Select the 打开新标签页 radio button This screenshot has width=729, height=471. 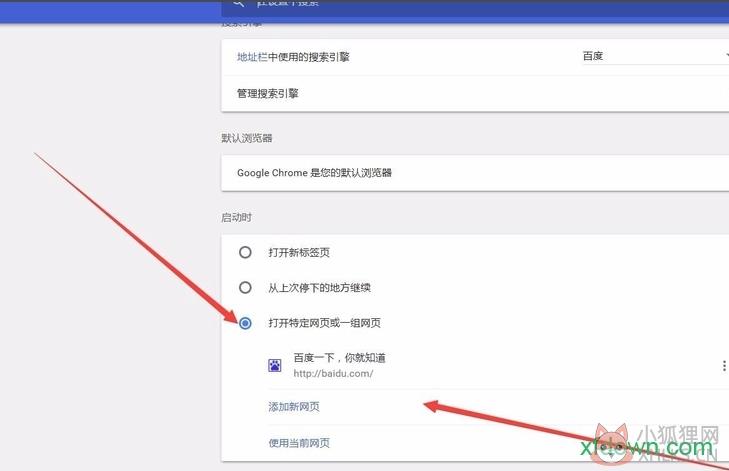245,252
